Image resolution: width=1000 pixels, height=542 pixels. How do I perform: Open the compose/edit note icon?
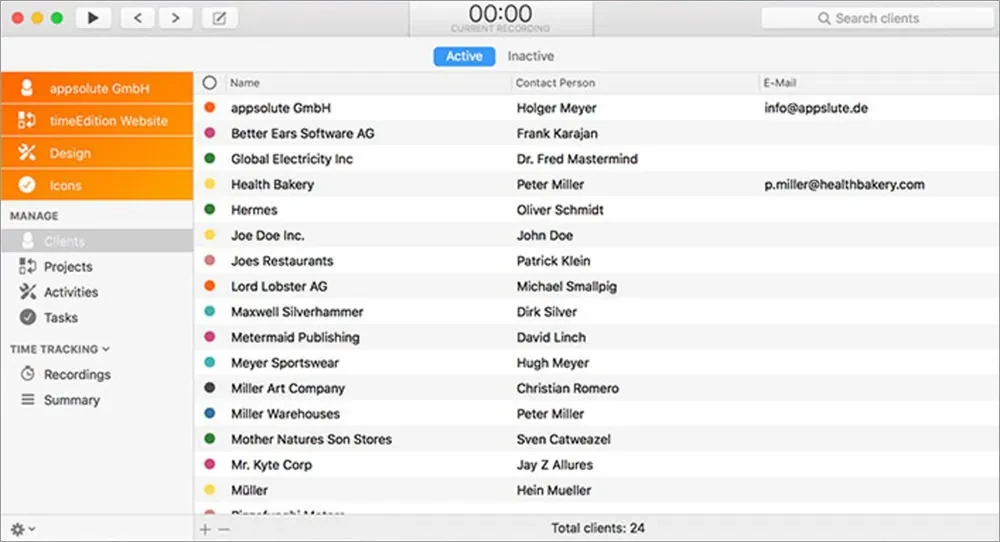219,18
